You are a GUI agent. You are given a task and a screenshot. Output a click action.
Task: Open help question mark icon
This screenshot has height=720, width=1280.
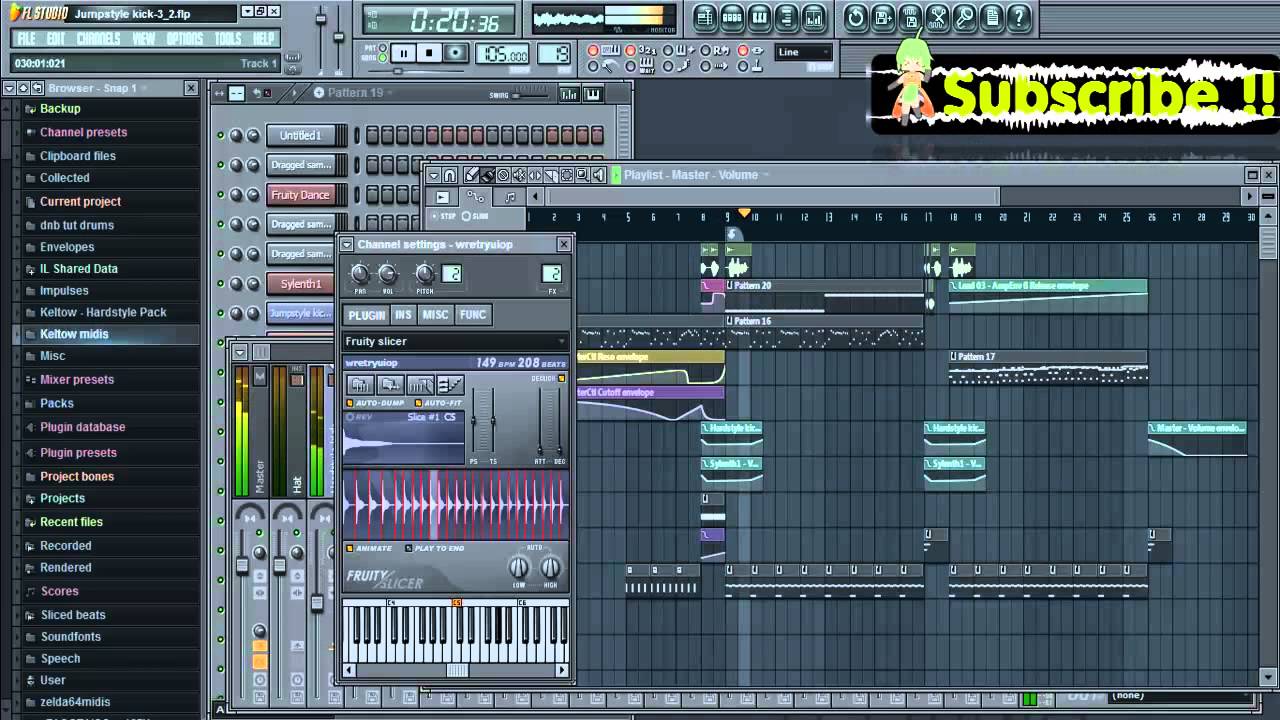[x=1018, y=17]
